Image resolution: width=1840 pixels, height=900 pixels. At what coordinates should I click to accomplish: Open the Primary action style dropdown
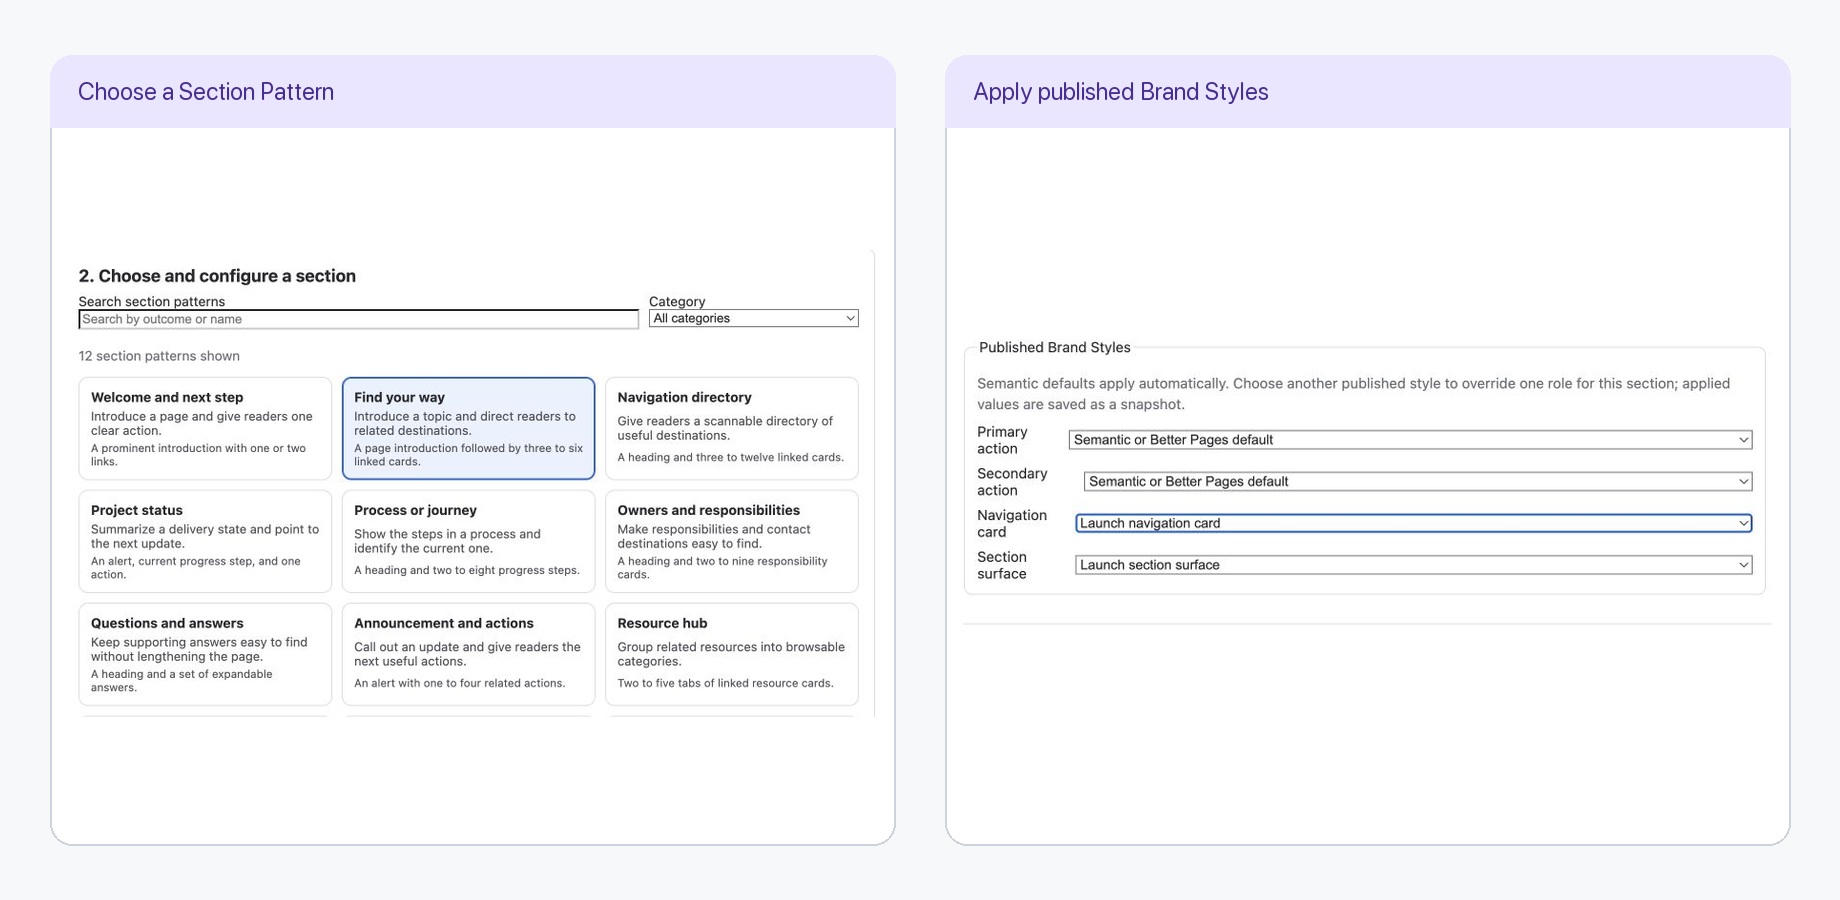(x=1410, y=440)
